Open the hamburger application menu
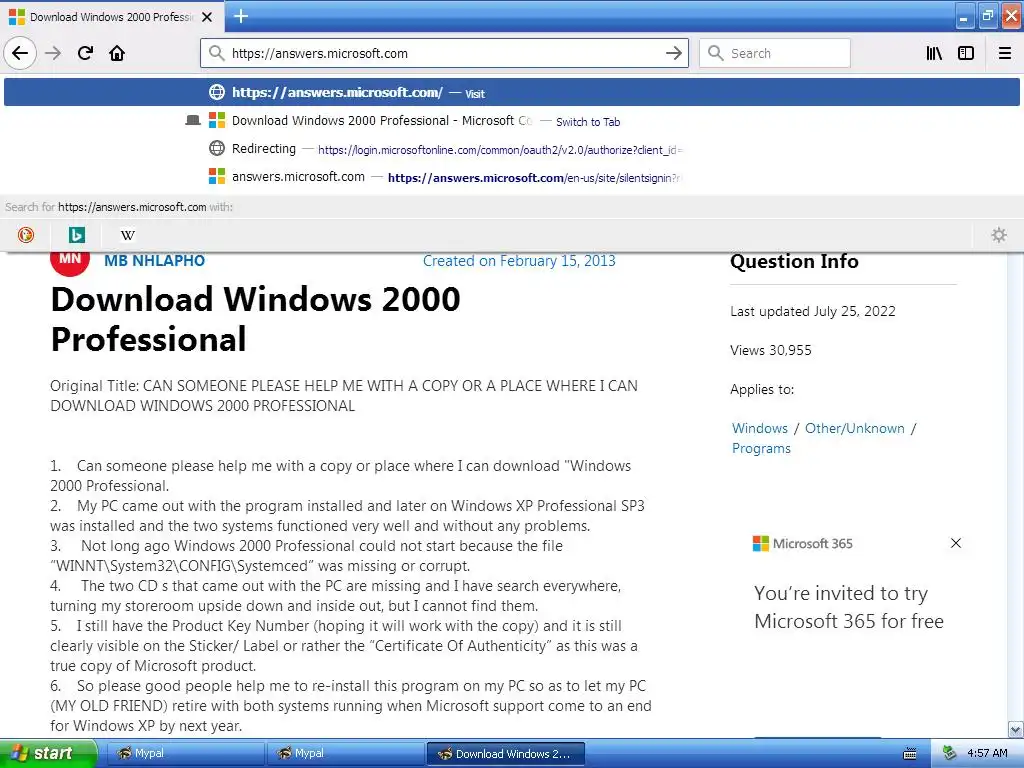 pyautogui.click(x=1005, y=53)
